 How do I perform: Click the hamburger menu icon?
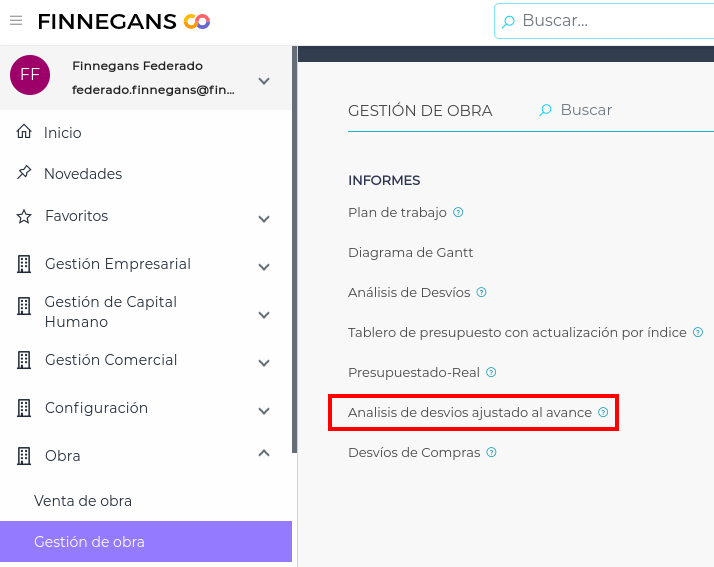click(16, 21)
